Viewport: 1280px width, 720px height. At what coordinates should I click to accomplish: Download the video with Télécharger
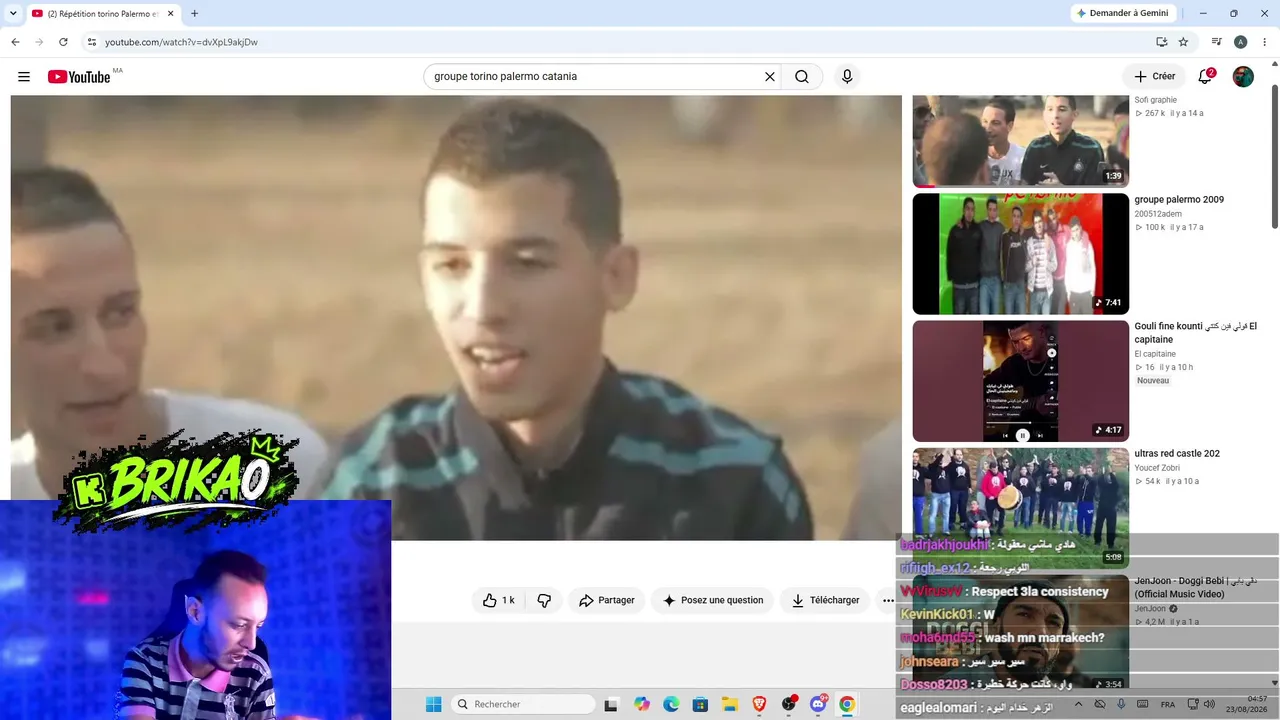825,600
